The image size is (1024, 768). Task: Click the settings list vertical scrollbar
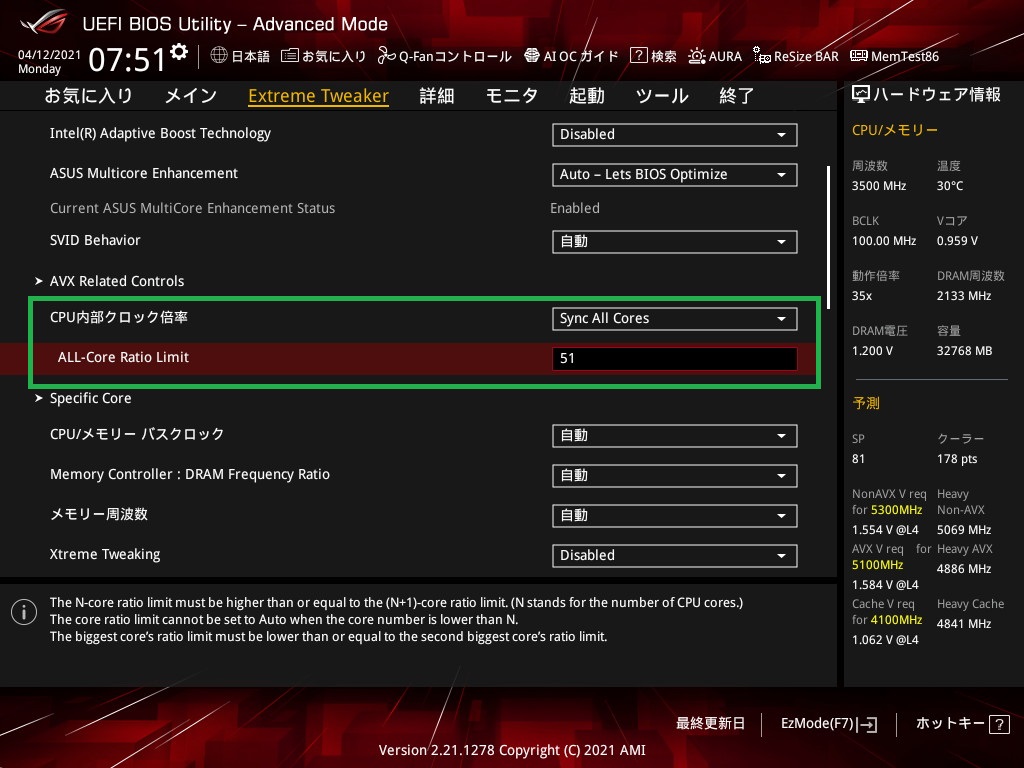pyautogui.click(x=829, y=237)
